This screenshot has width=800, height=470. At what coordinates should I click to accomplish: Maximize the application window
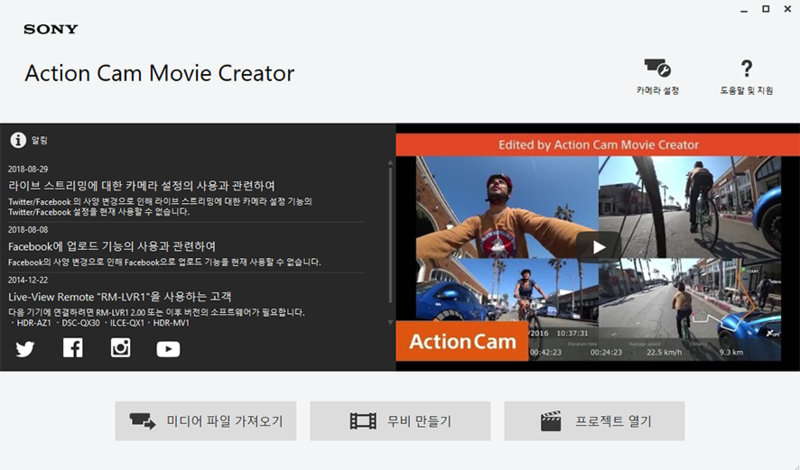766,9
